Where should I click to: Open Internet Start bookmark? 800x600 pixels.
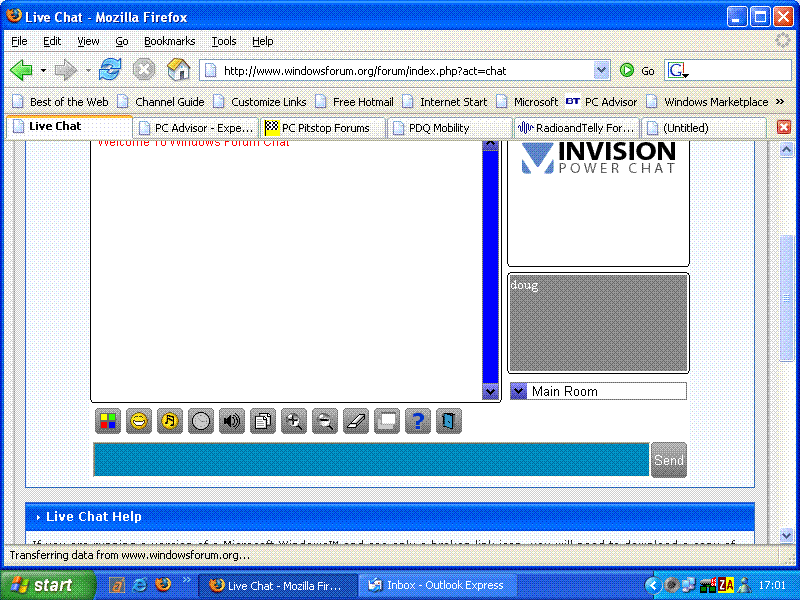[445, 102]
